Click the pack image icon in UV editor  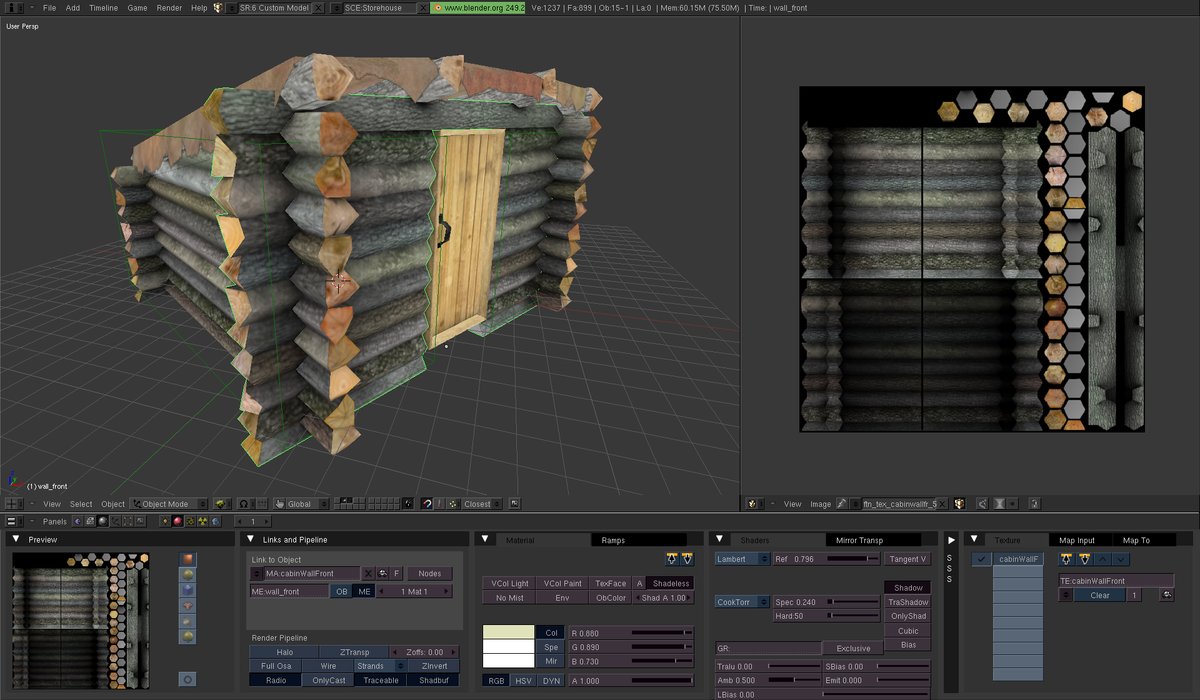[x=959, y=504]
